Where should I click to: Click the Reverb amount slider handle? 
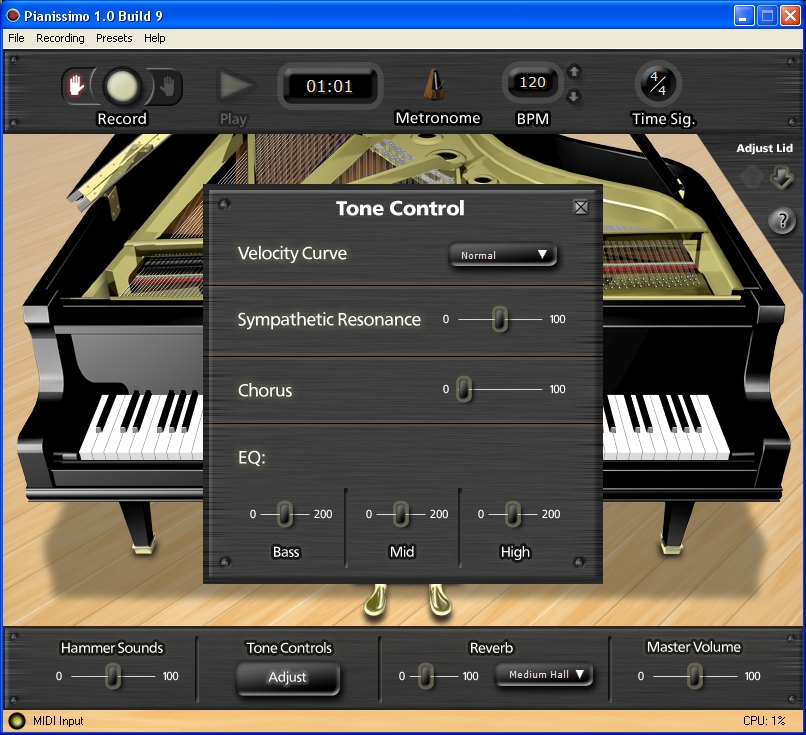[426, 676]
